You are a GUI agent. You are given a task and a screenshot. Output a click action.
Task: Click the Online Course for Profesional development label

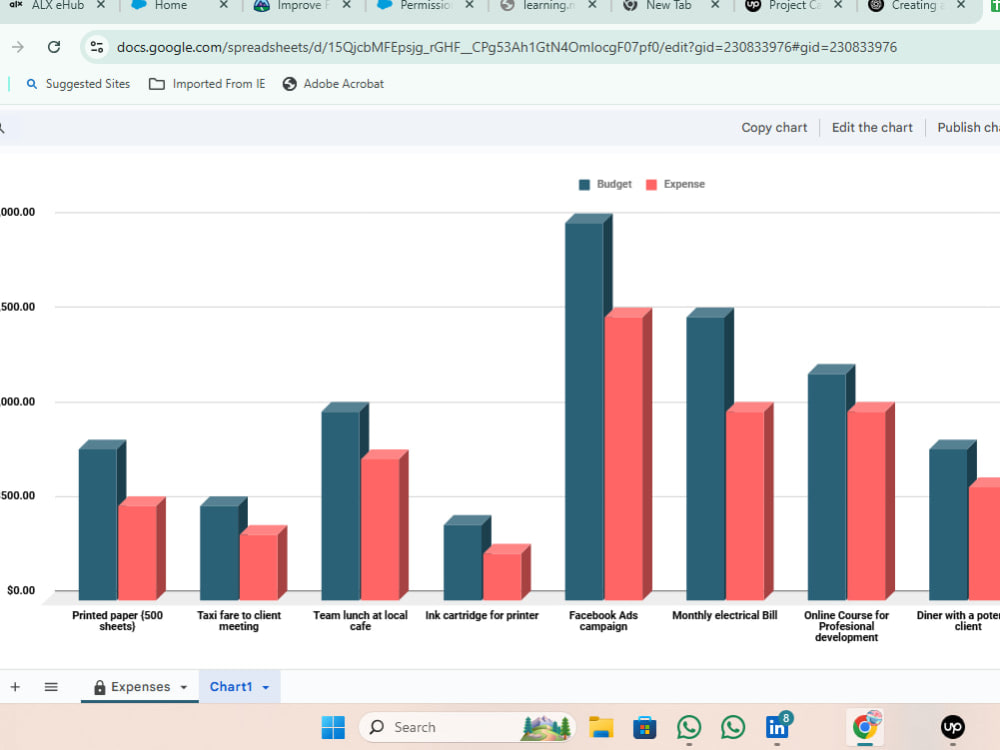[x=846, y=626]
